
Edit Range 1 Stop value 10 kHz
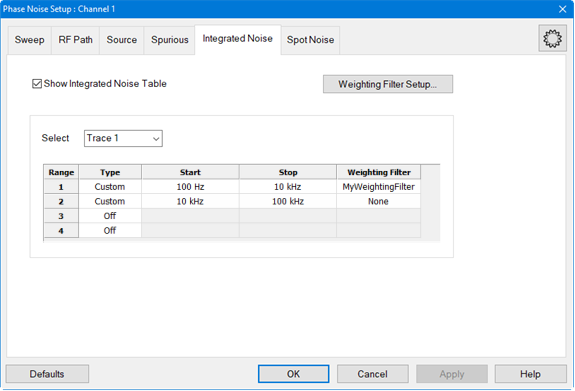(288, 187)
